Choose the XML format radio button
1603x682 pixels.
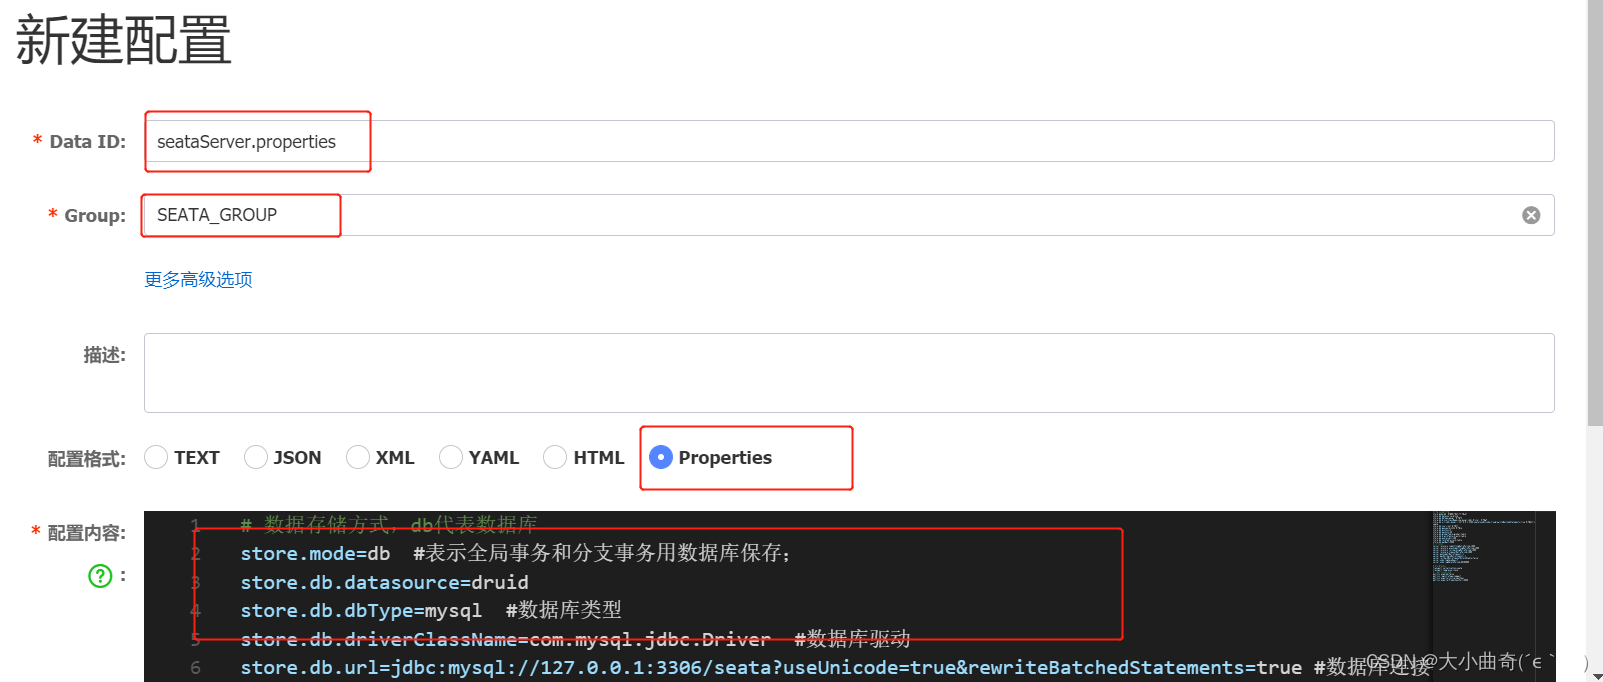point(358,457)
